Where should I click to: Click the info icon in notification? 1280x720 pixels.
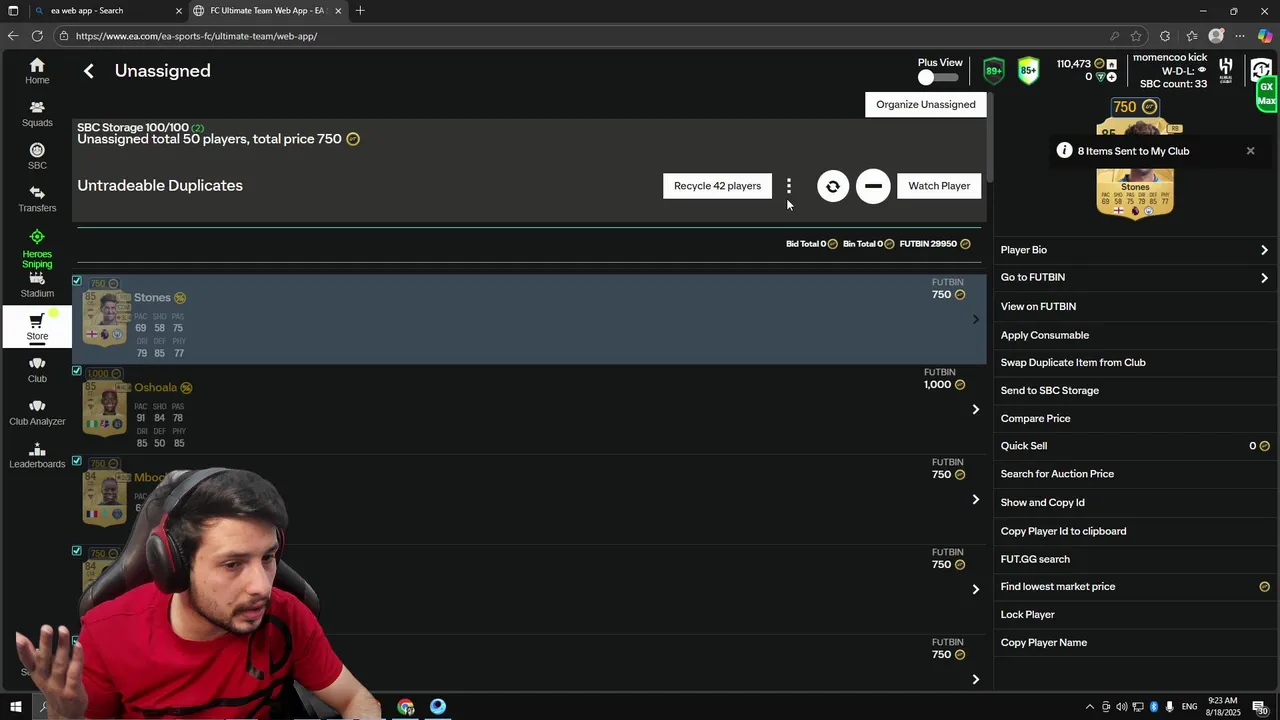(x=1065, y=151)
